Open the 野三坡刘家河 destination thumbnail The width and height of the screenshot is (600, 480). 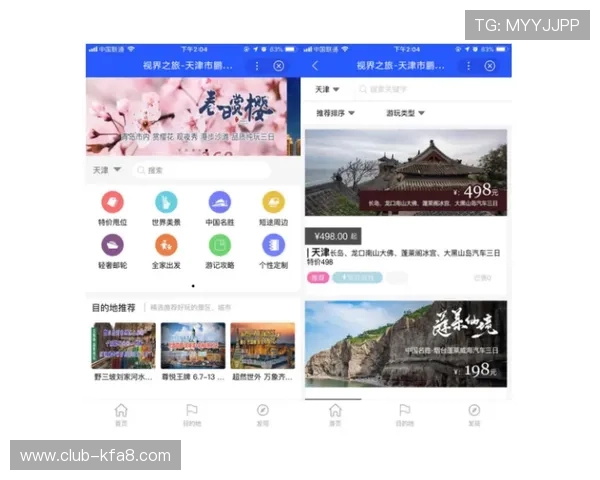pos(123,346)
